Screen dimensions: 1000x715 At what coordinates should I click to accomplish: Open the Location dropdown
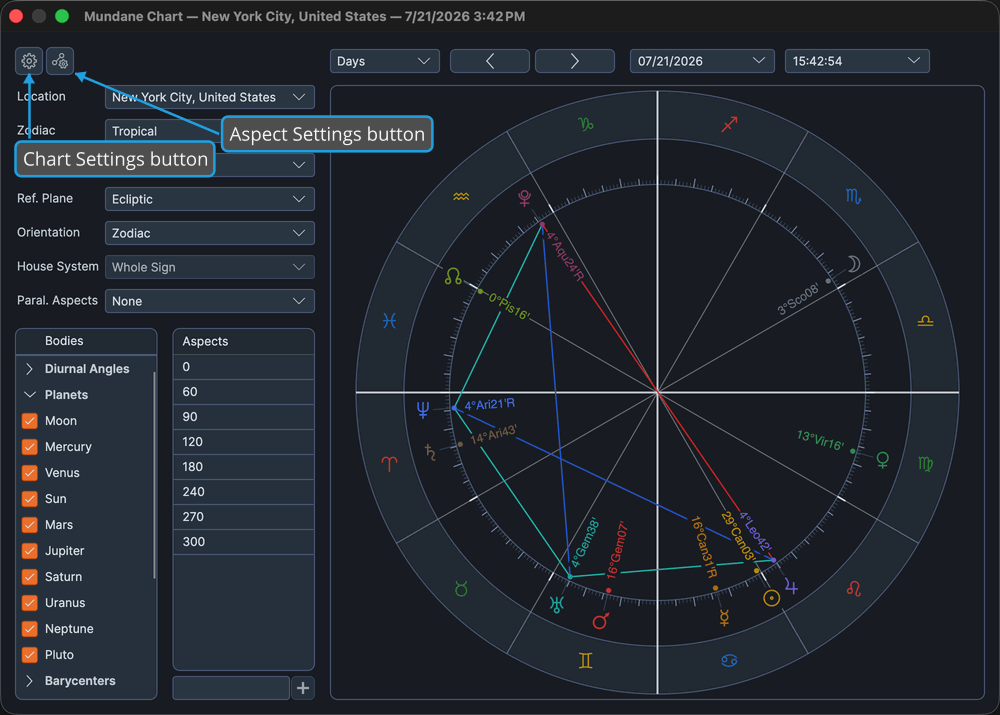(x=209, y=97)
